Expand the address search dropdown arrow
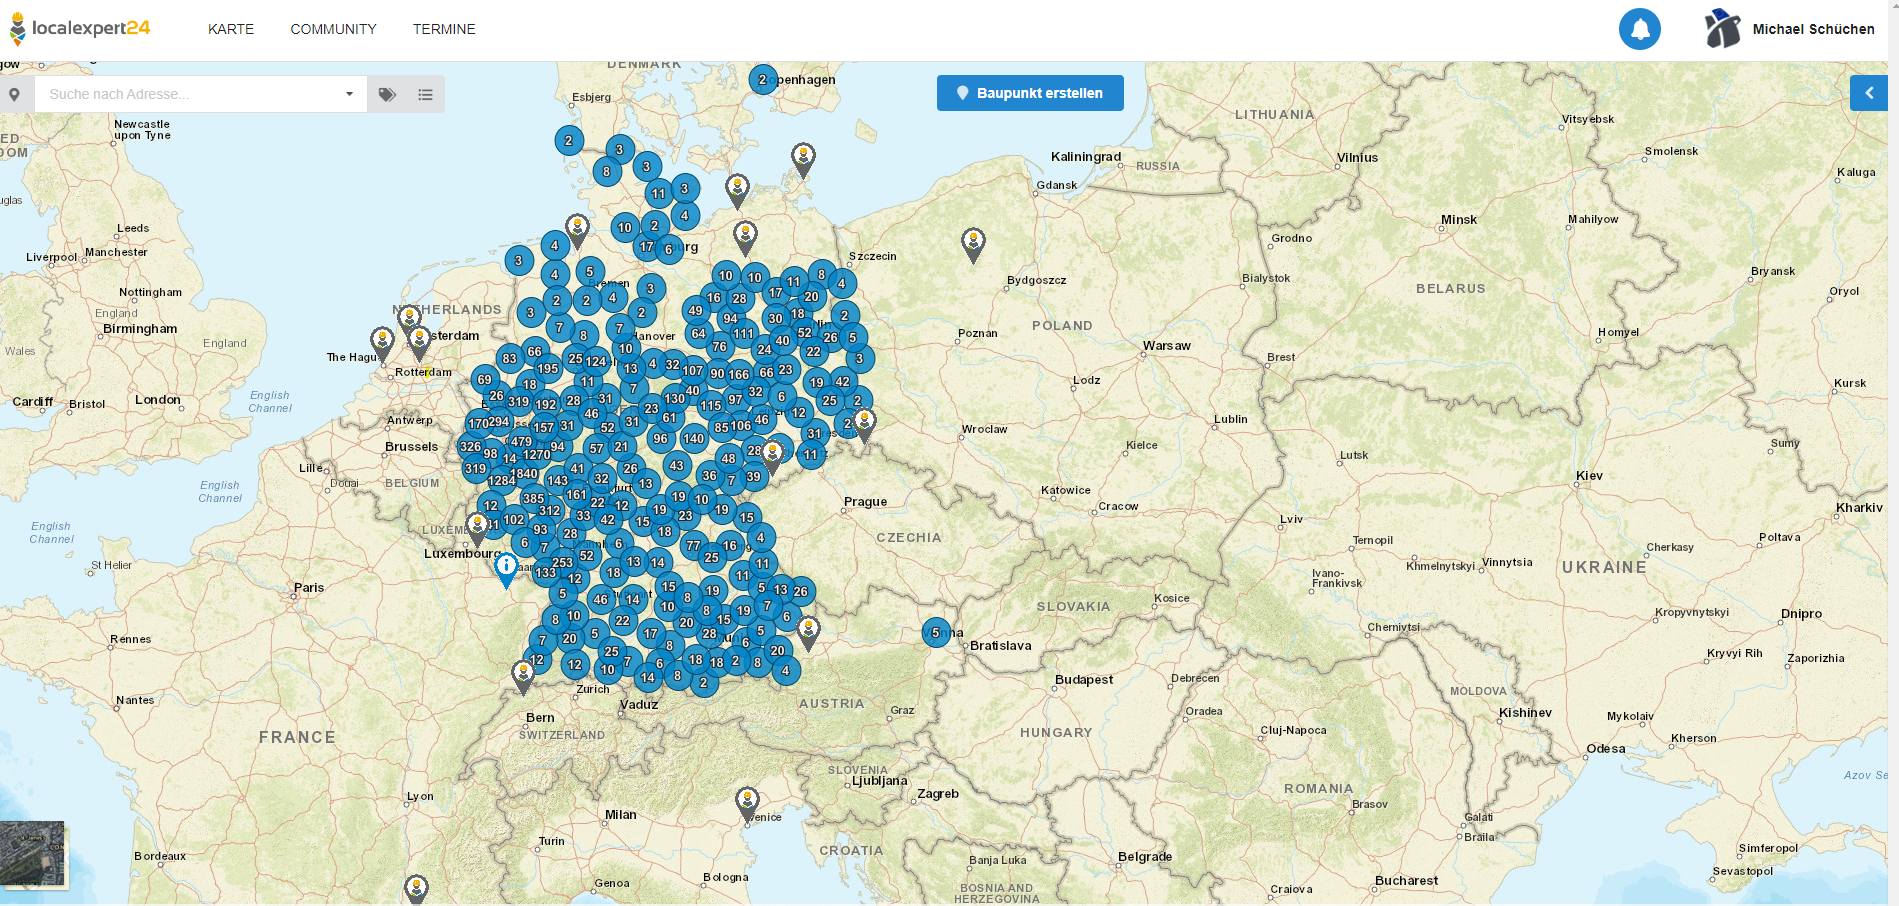The height and width of the screenshot is (906, 1899). coord(349,94)
